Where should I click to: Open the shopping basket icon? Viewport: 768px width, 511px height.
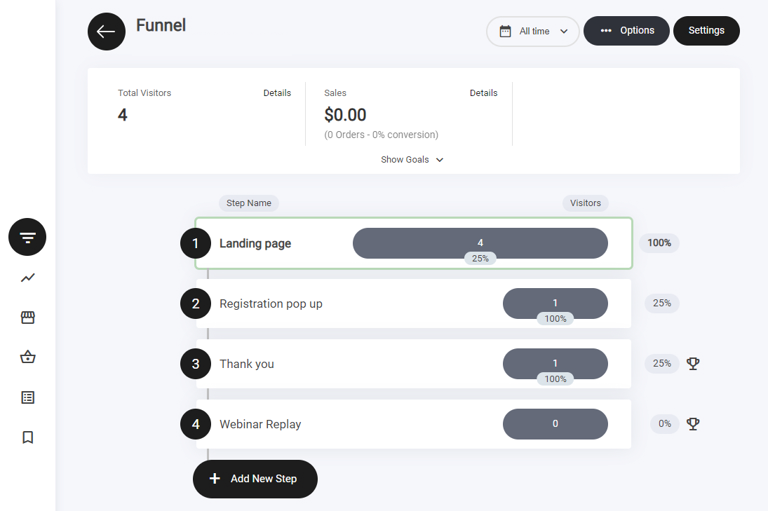pyautogui.click(x=28, y=357)
